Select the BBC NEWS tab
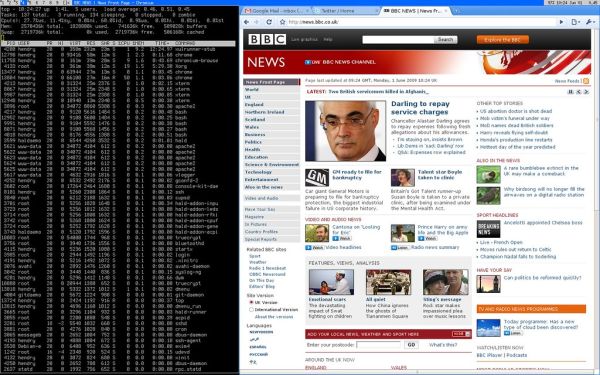The height and width of the screenshot is (375, 600). point(416,11)
